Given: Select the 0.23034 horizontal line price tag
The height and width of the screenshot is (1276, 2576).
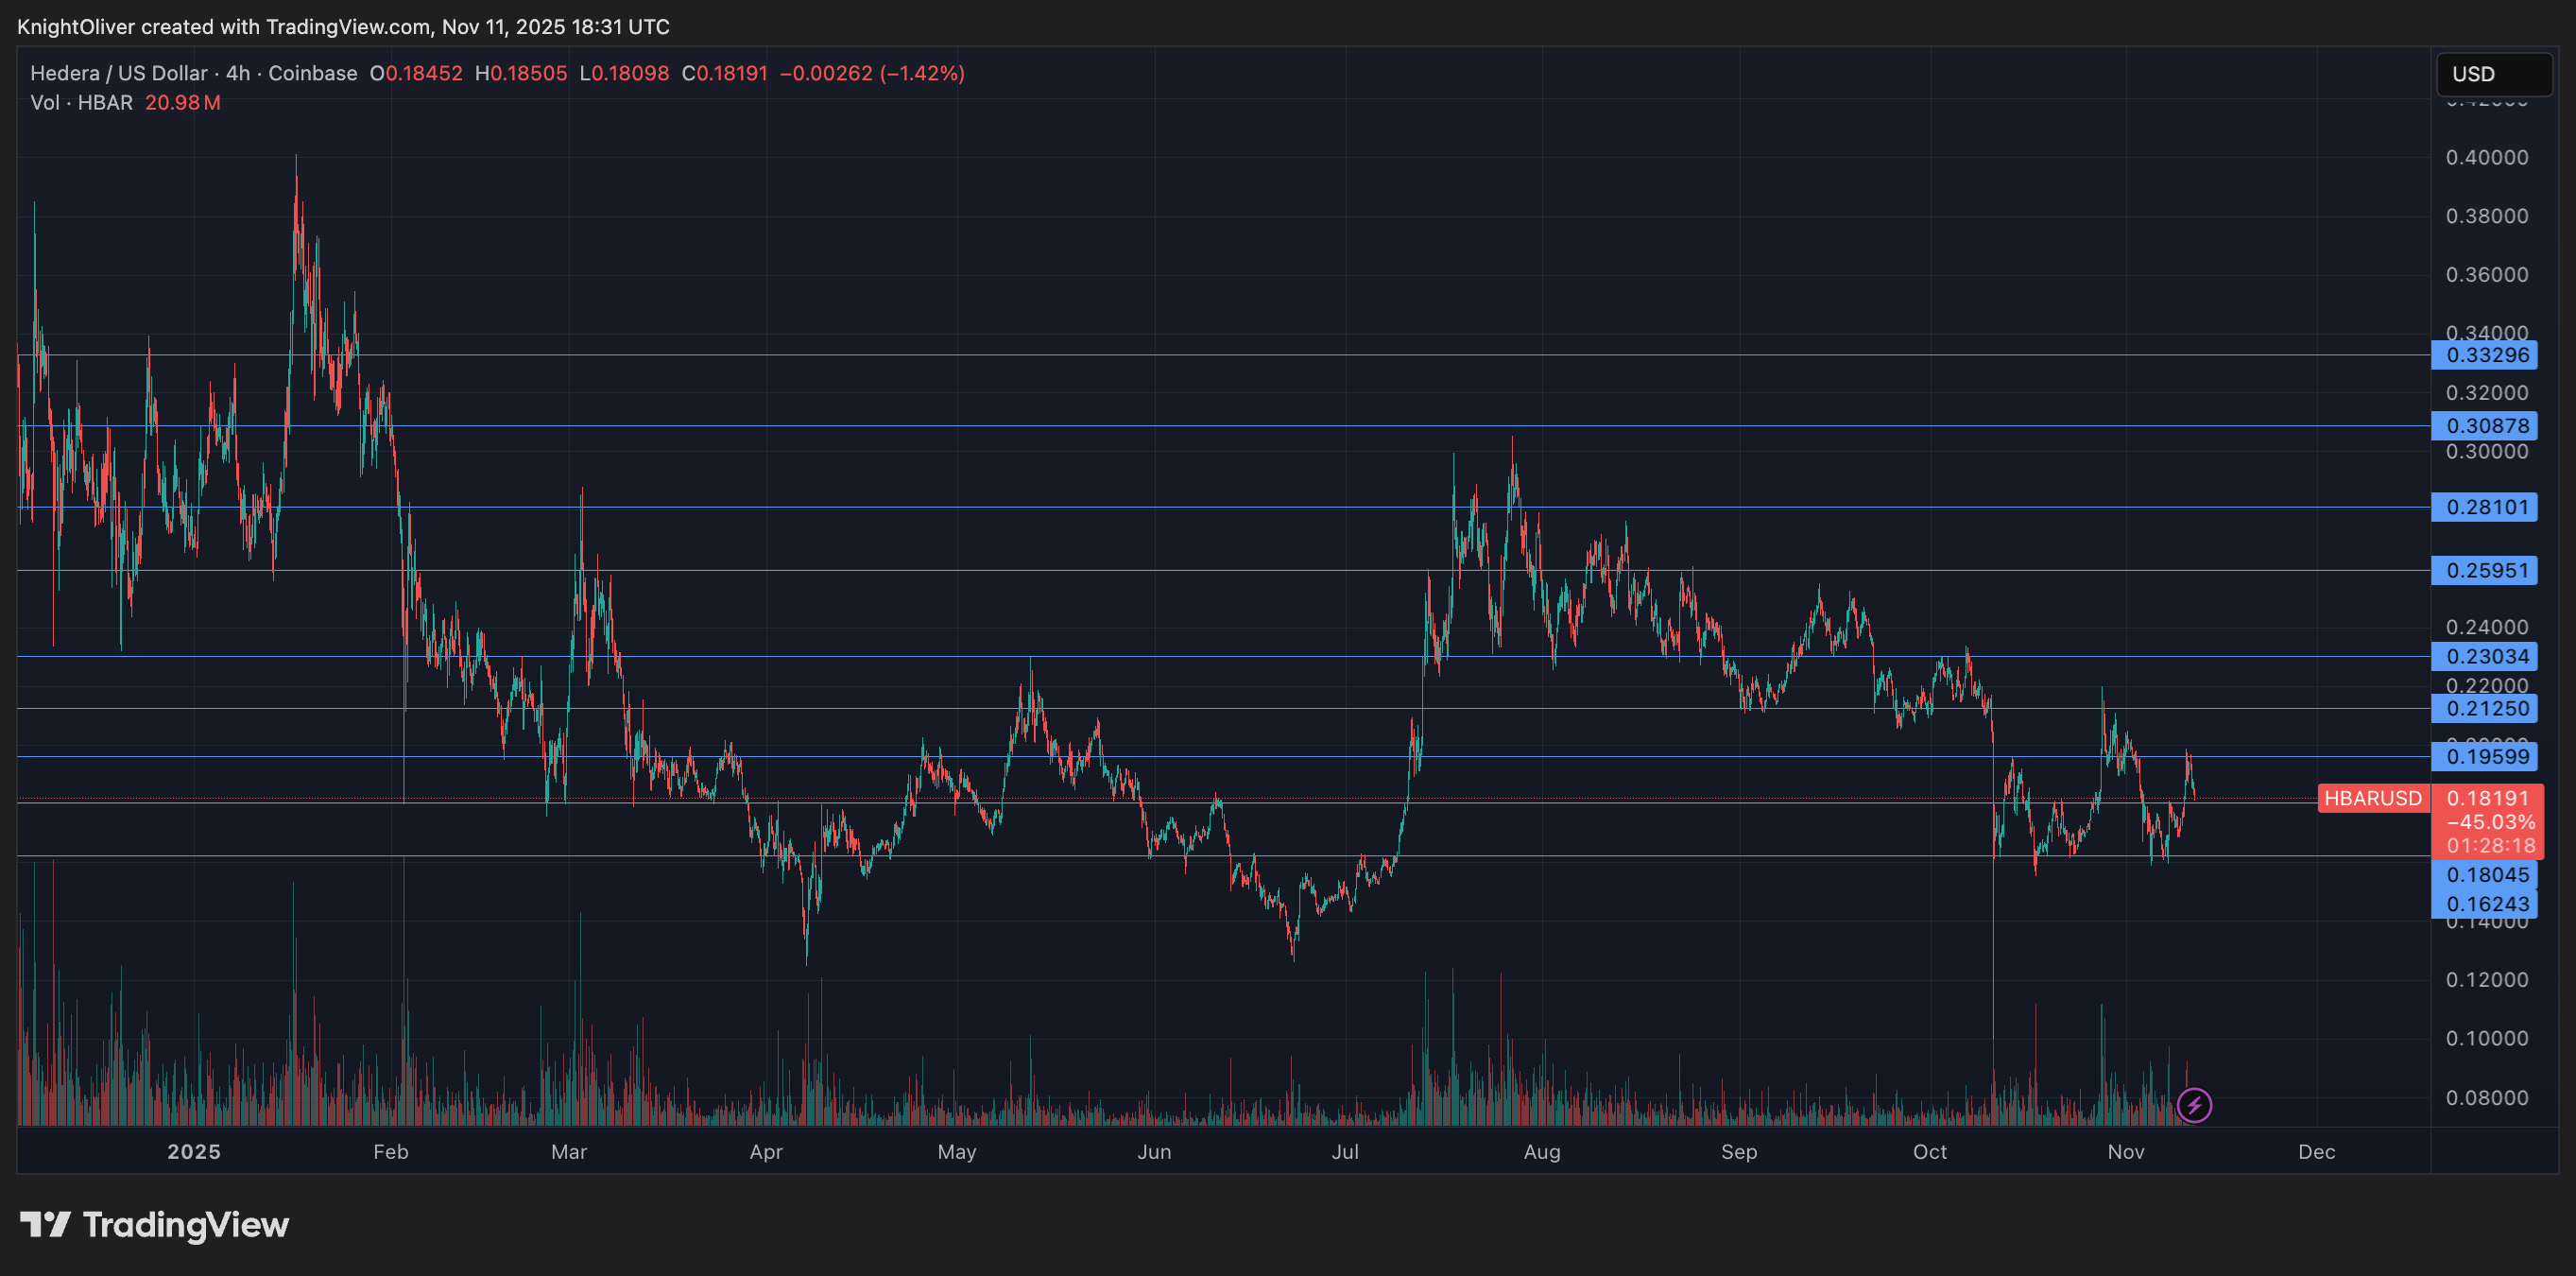Looking at the screenshot, I should pyautogui.click(x=2485, y=657).
